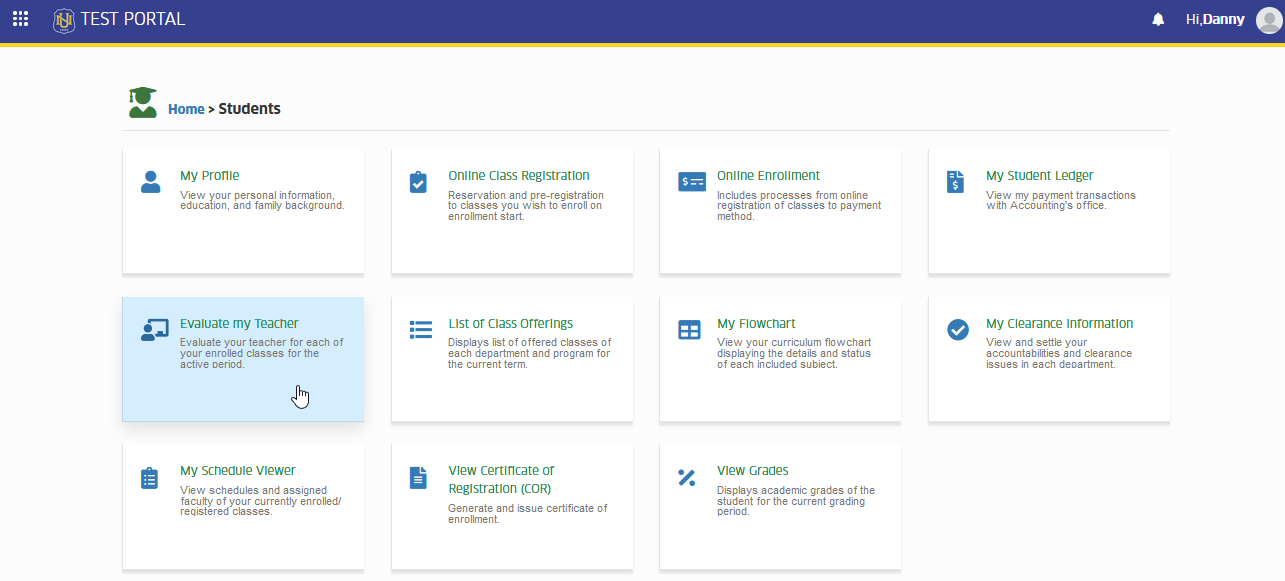Screen dimensions: 1285x581
Task: Click the List of Class Offerings list icon
Action: 421,330
